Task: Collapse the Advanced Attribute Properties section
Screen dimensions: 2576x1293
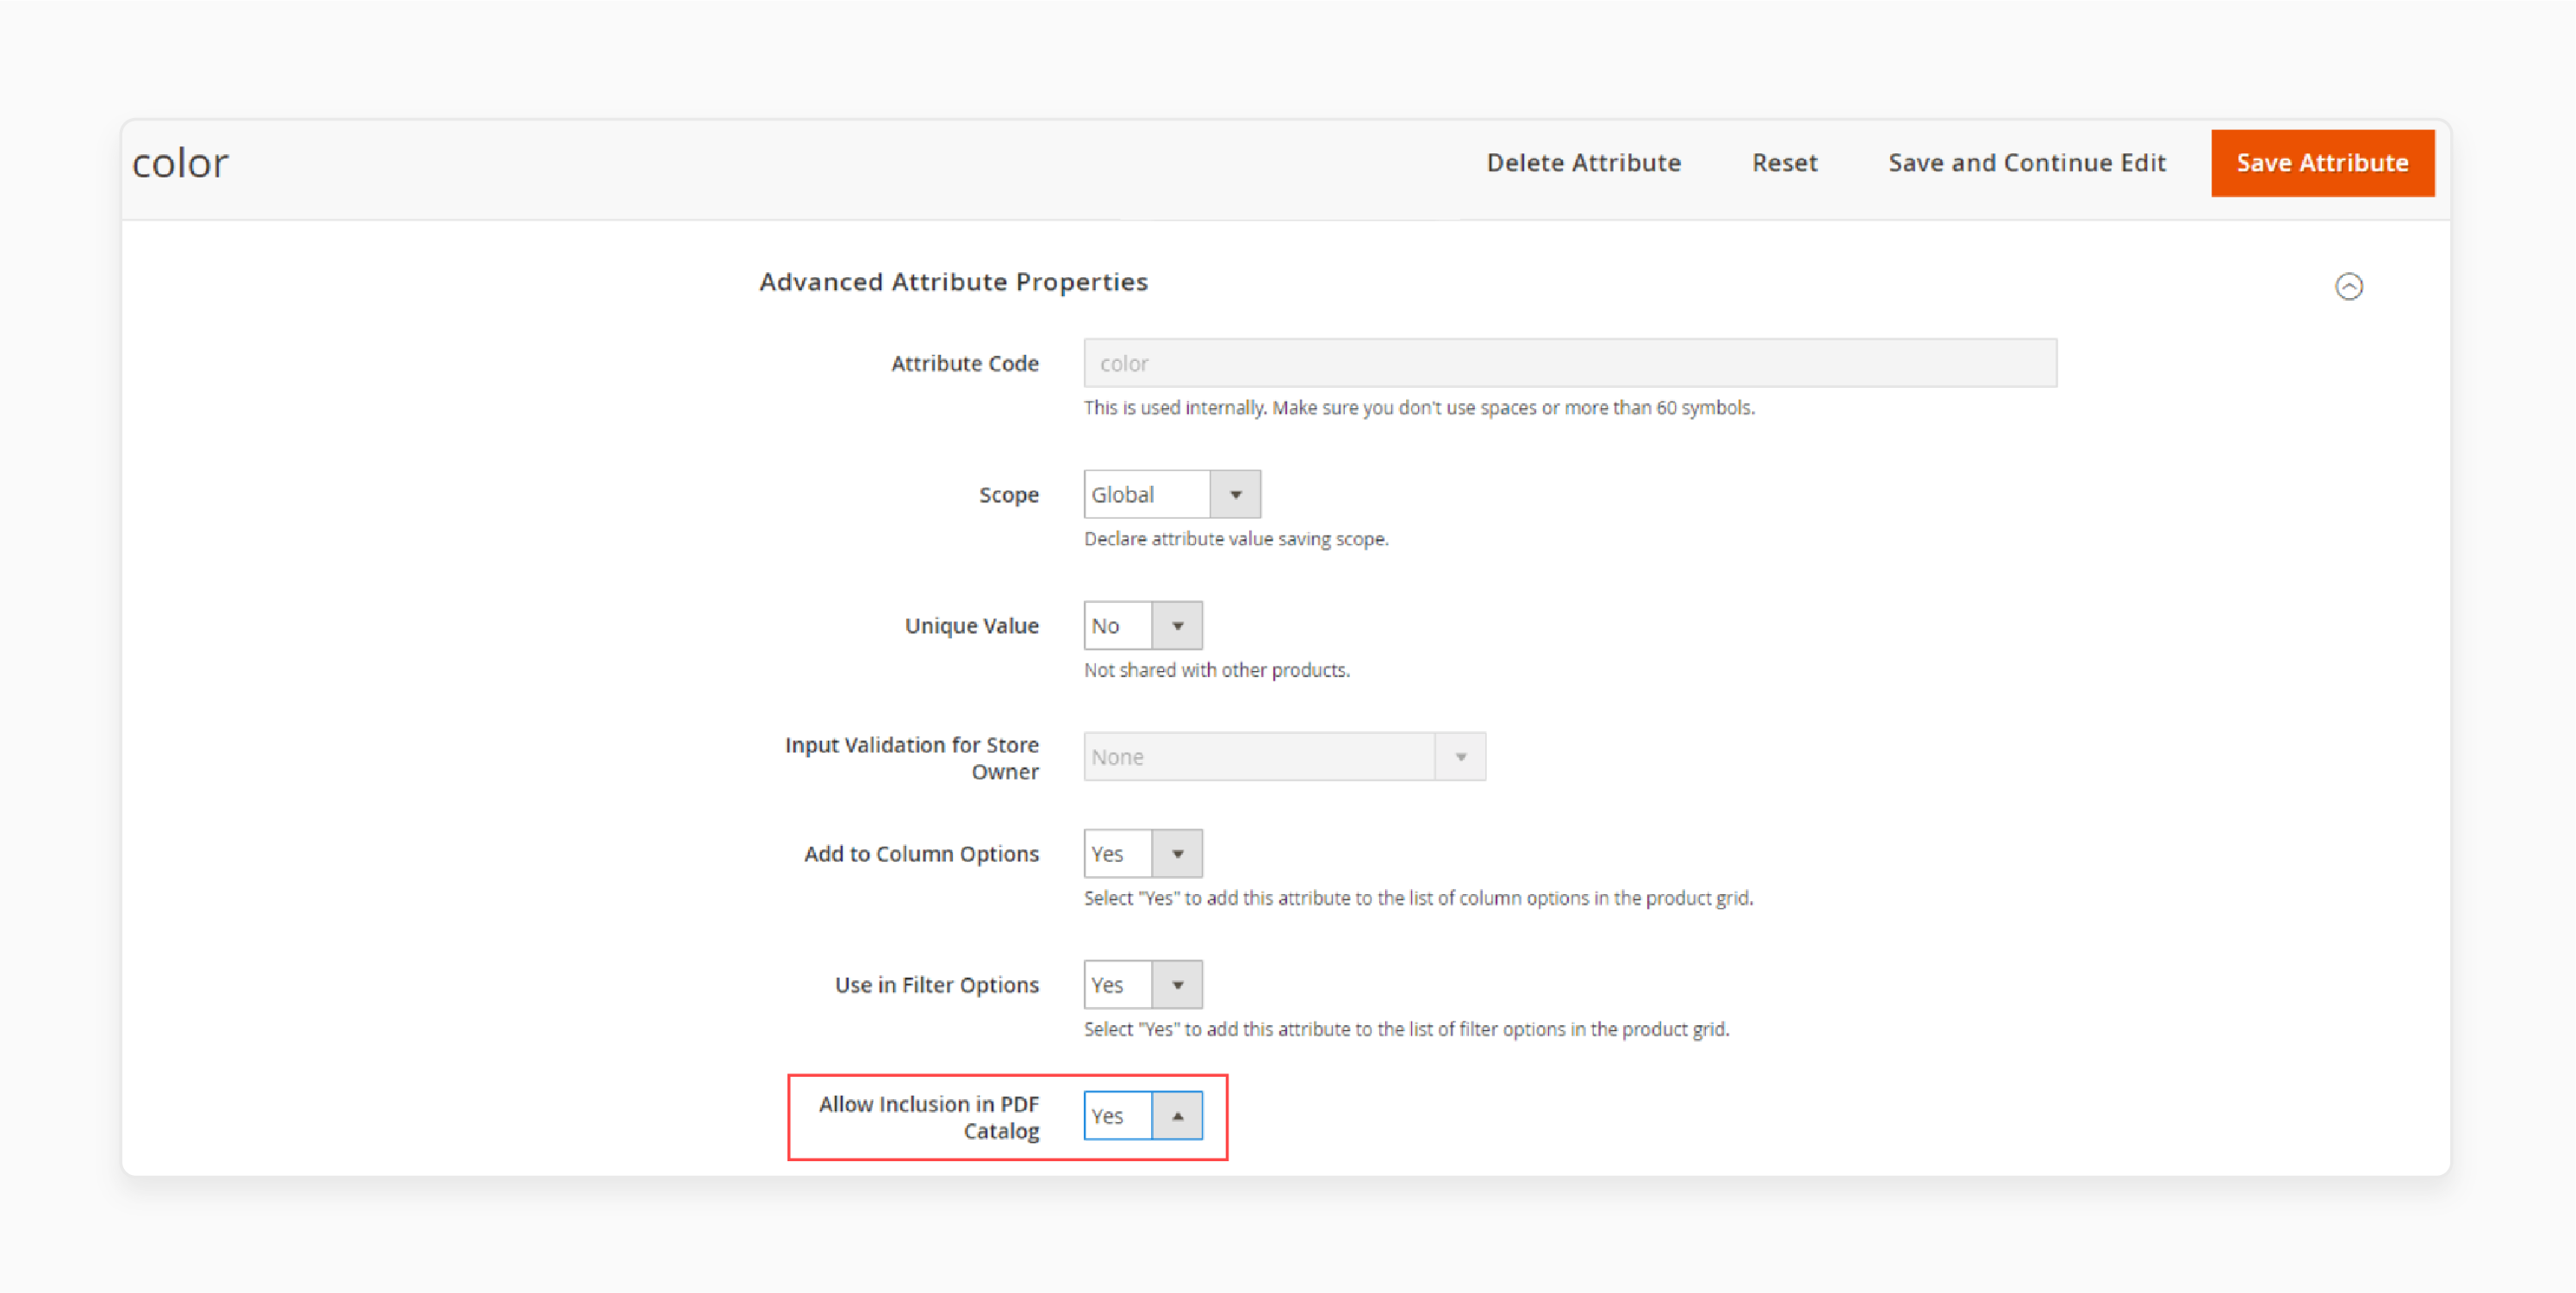Action: point(2348,286)
